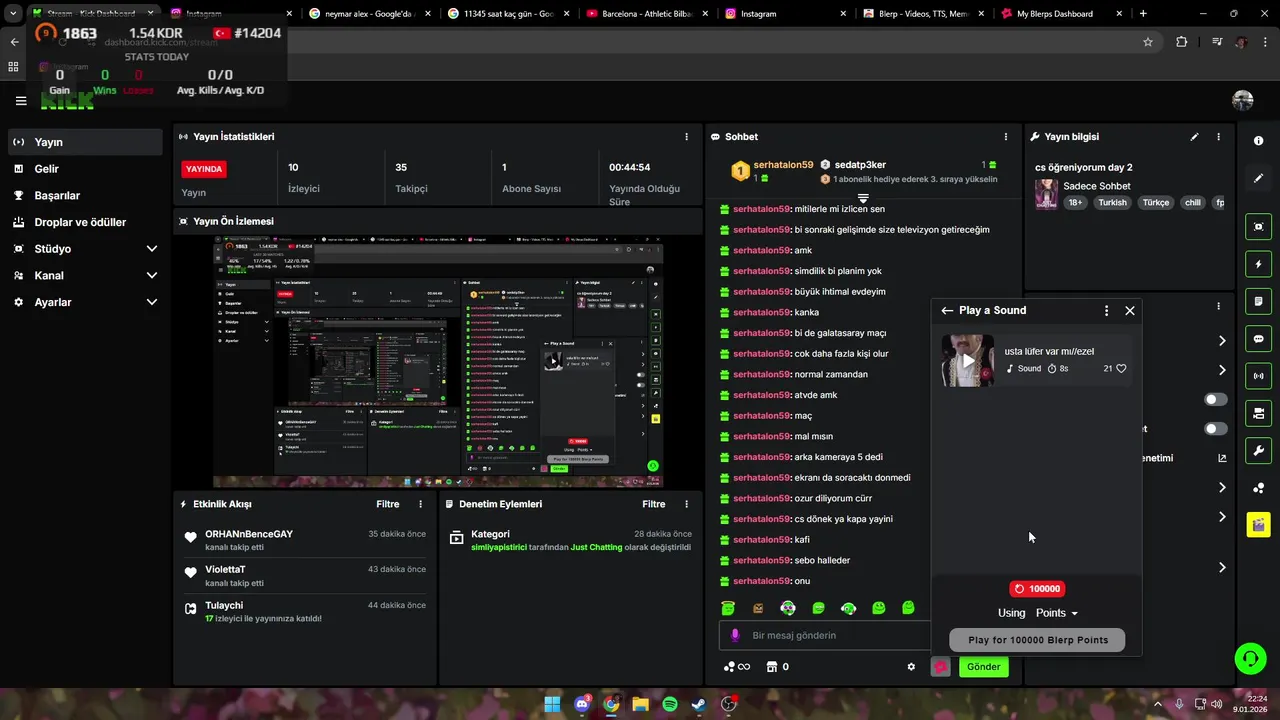Close the Play a Sound panel
1280x720 pixels.
coord(1130,311)
